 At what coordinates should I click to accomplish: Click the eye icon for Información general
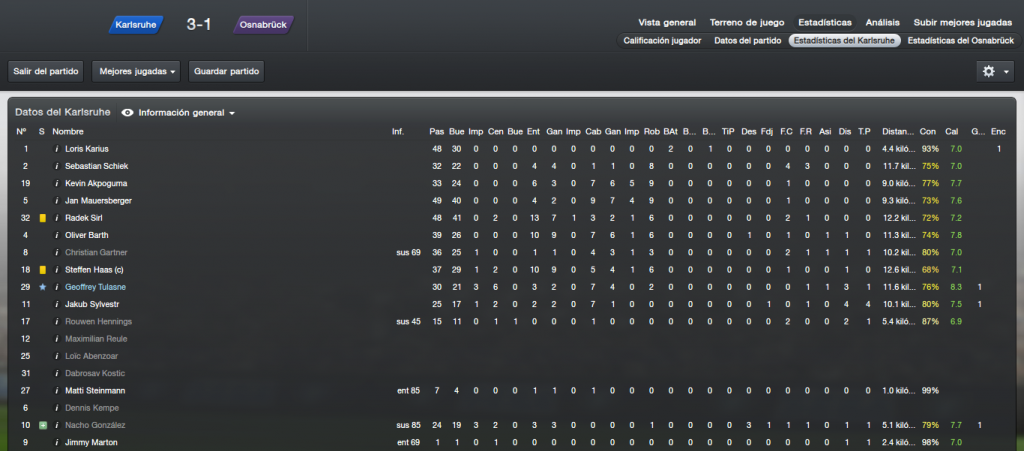click(x=127, y=113)
